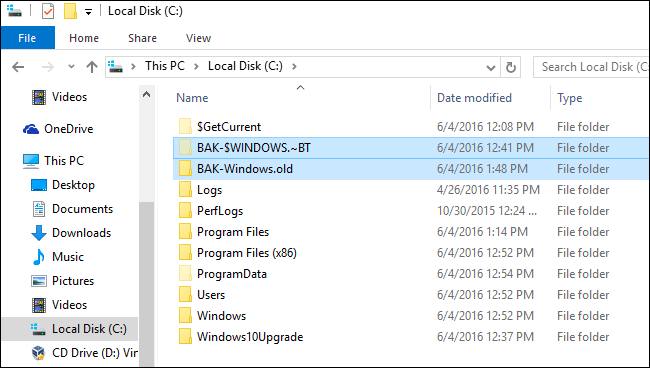Click the navigation pane scroll up arrow

click(x=146, y=94)
